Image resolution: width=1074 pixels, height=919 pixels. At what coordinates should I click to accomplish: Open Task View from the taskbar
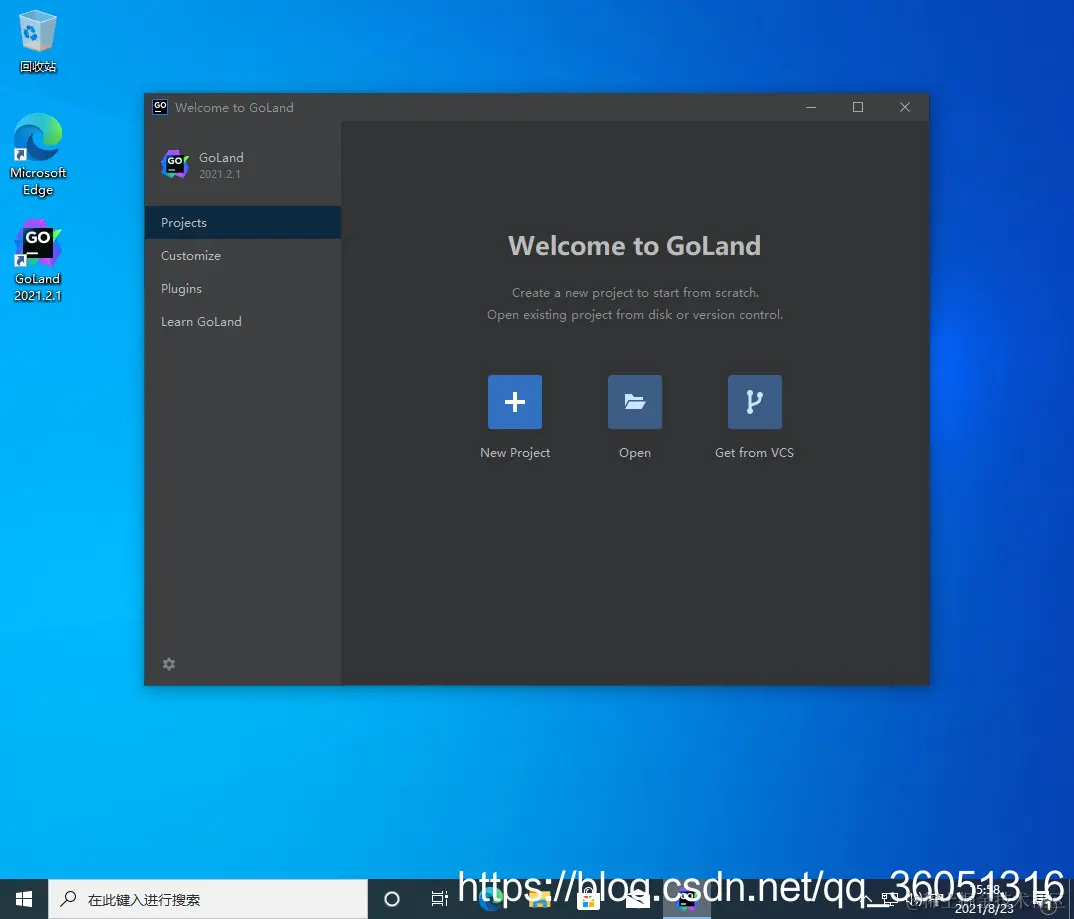(x=439, y=899)
